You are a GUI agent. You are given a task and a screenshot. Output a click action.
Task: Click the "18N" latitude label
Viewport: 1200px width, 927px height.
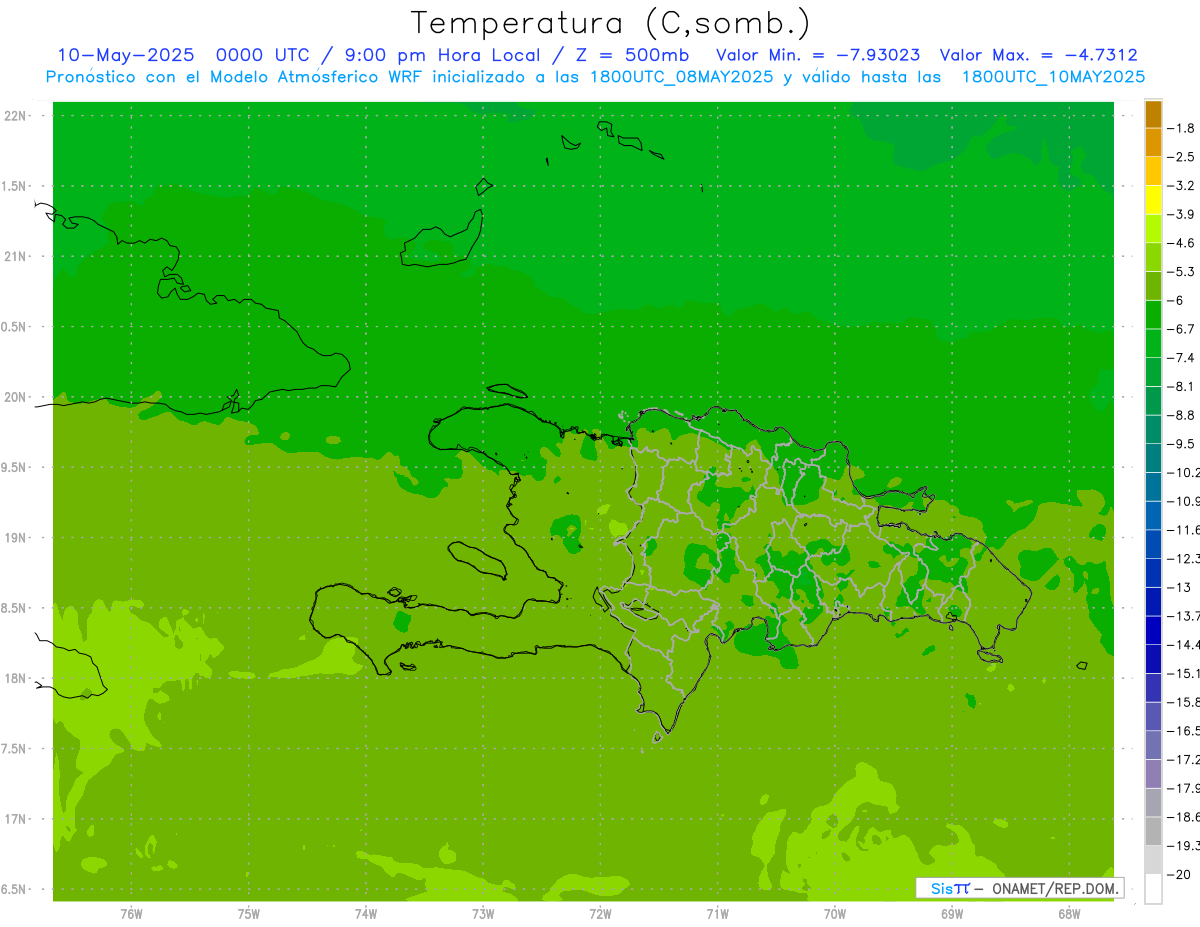click(x=16, y=678)
